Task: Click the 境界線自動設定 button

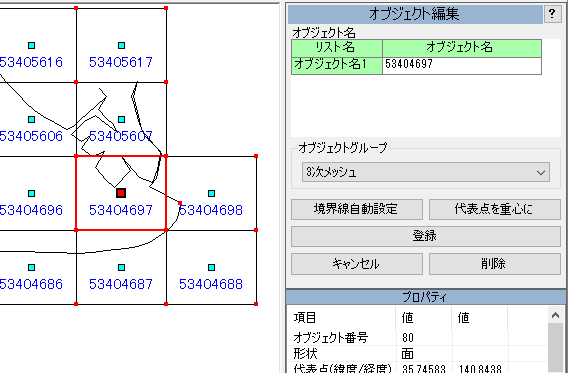Action: 357,209
